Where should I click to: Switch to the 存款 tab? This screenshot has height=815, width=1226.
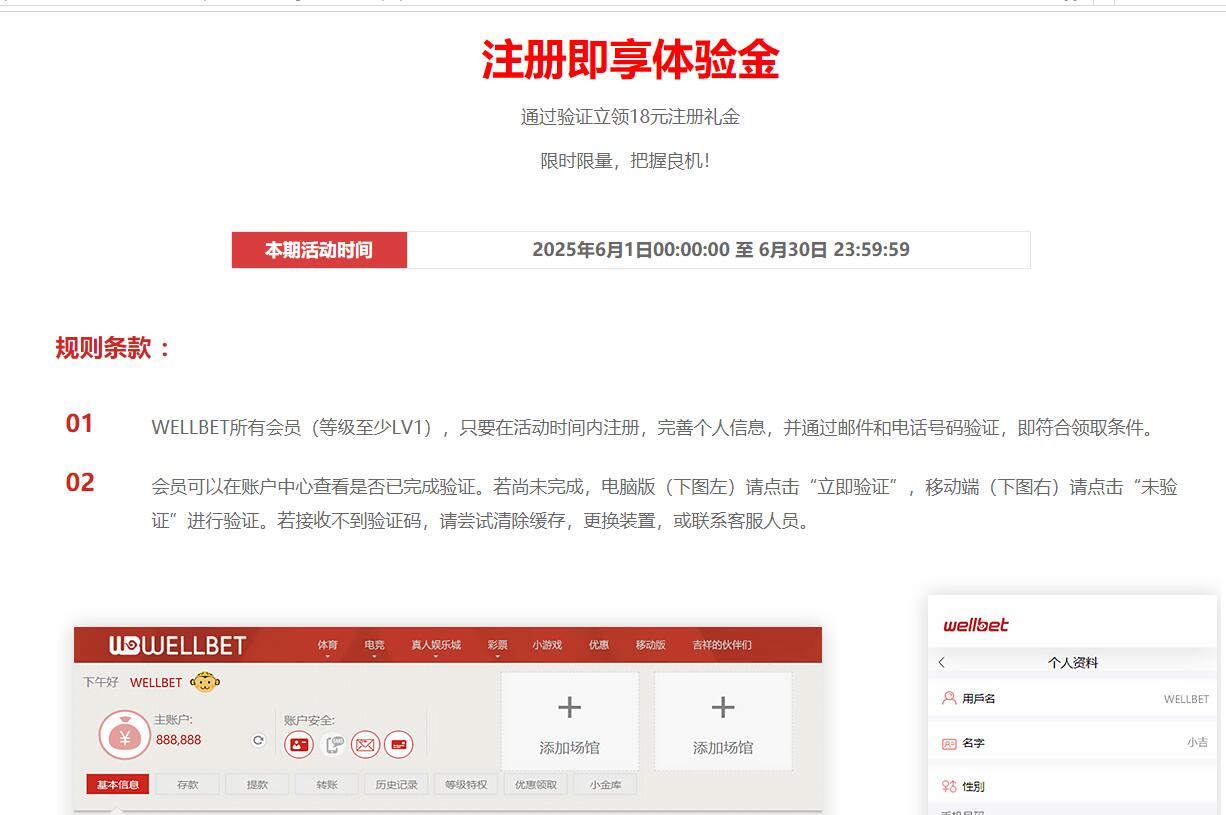pyautogui.click(x=187, y=784)
